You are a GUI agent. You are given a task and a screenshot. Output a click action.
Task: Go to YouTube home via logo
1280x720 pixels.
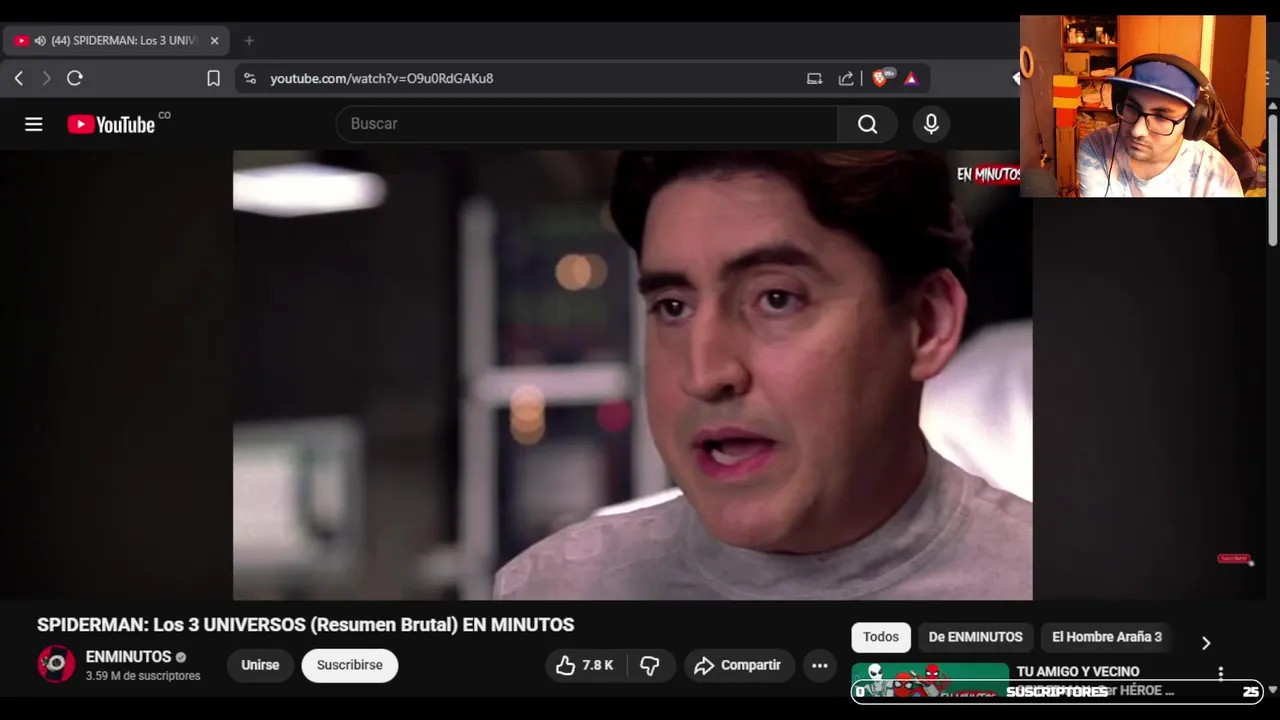(x=111, y=124)
